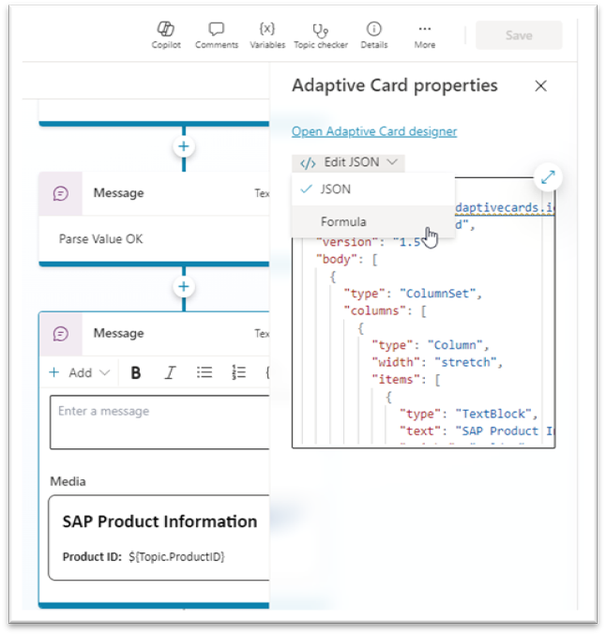Click the Parse Value OK text
Image resolution: width=606 pixels, height=635 pixels.
click(x=101, y=239)
